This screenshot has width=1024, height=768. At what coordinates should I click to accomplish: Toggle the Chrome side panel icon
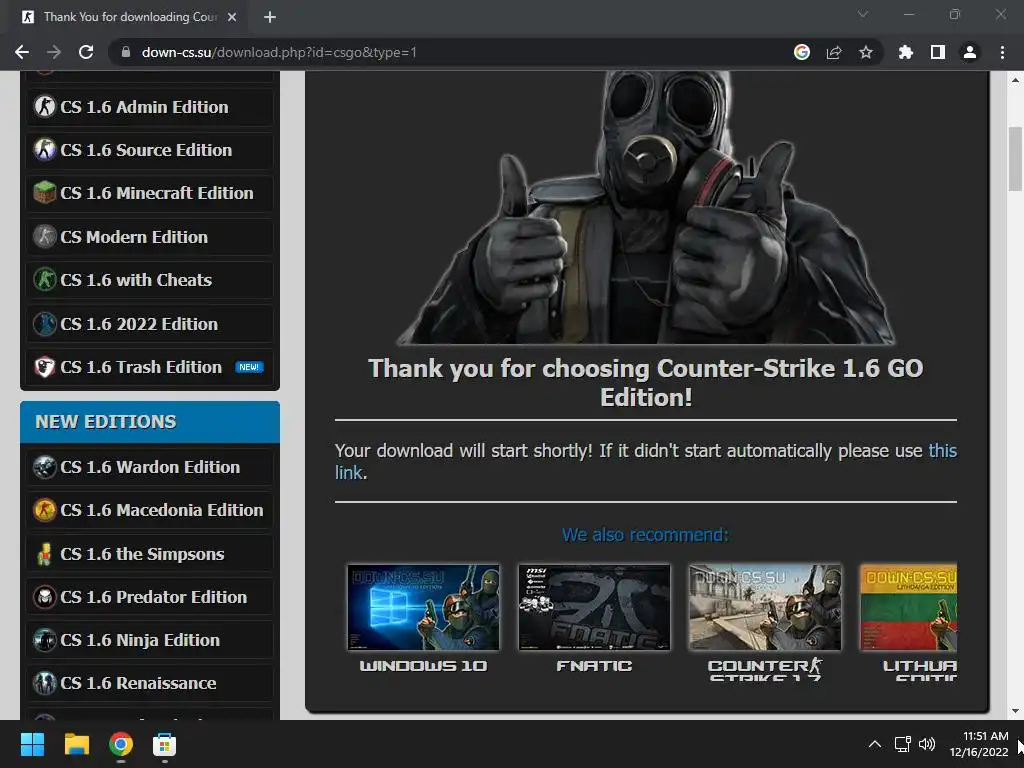click(x=938, y=52)
